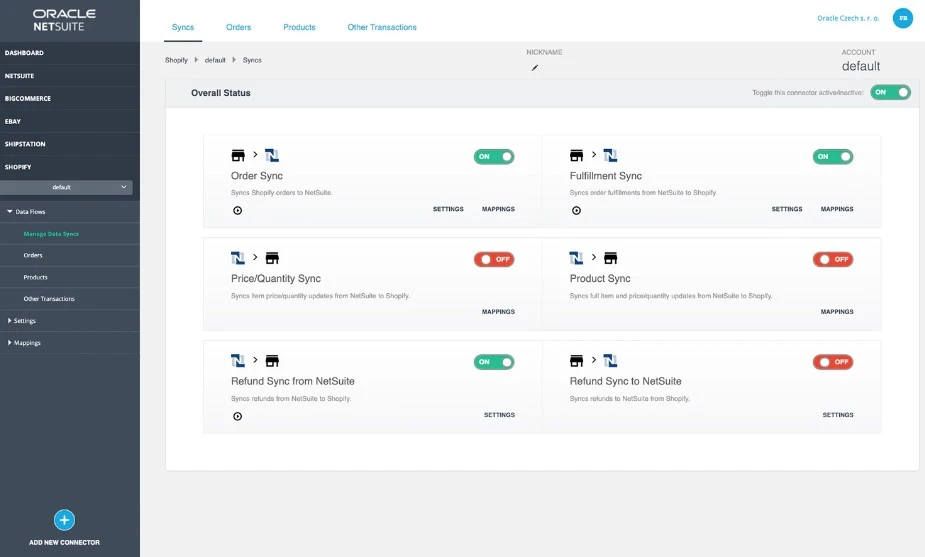Switch to the Products tab
The image size is (925, 557).
coord(299,27)
